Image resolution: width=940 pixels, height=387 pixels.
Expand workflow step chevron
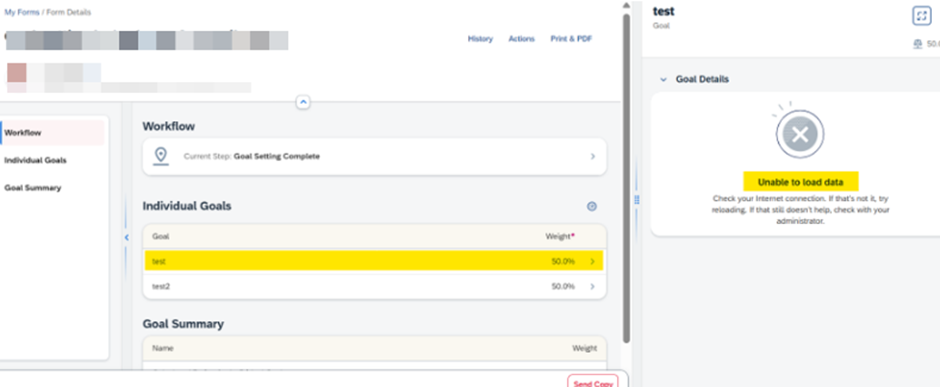coord(592,156)
